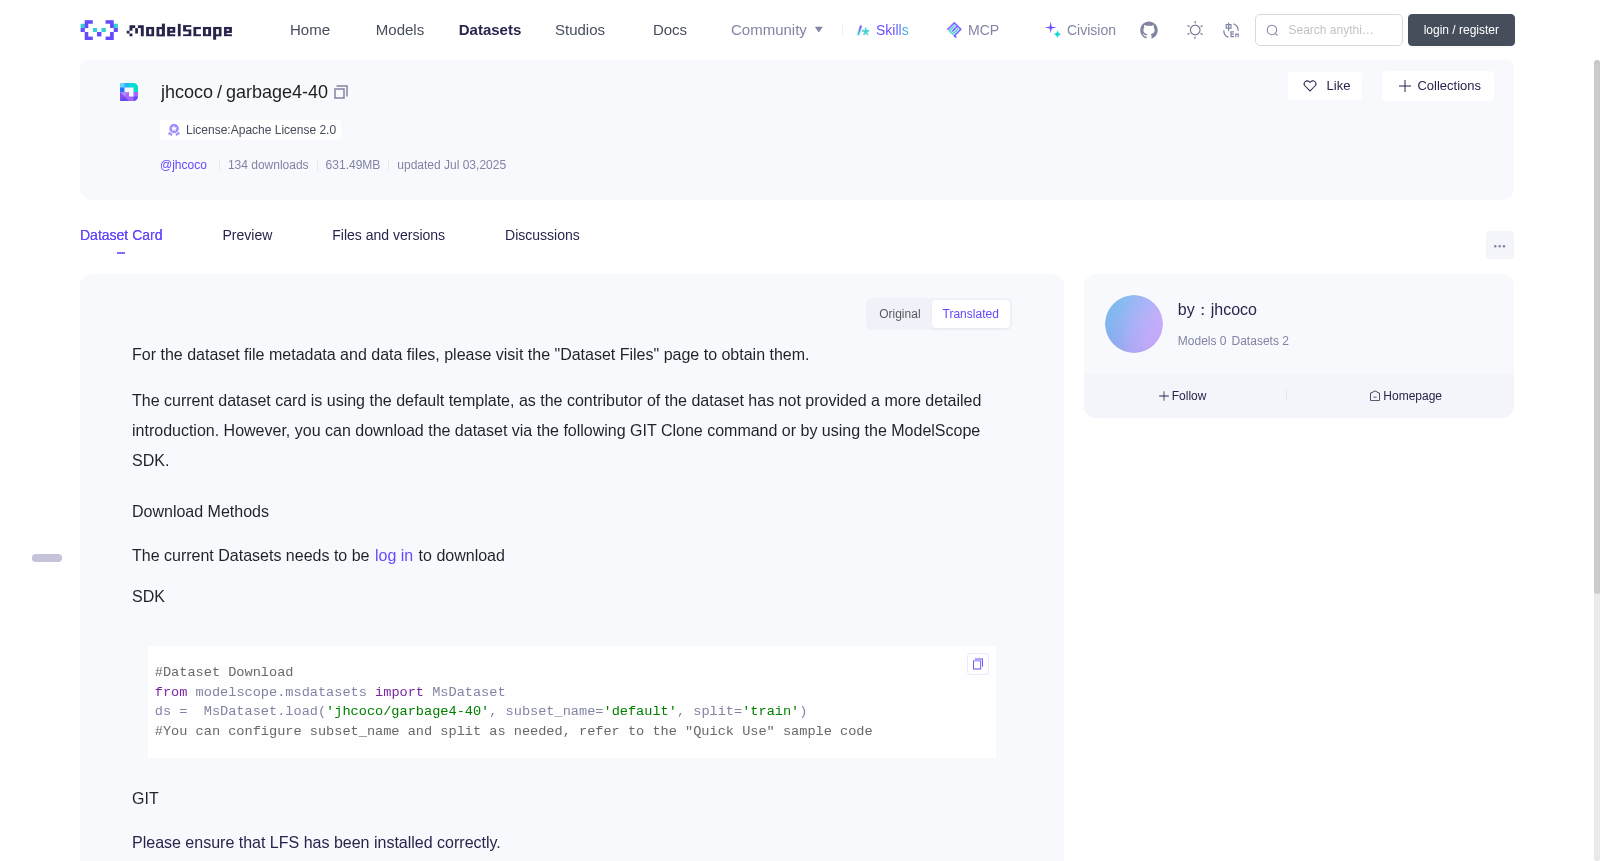Click the Apache License 2.0 tag
Viewport: 1600px width, 861px height.
[x=251, y=130]
